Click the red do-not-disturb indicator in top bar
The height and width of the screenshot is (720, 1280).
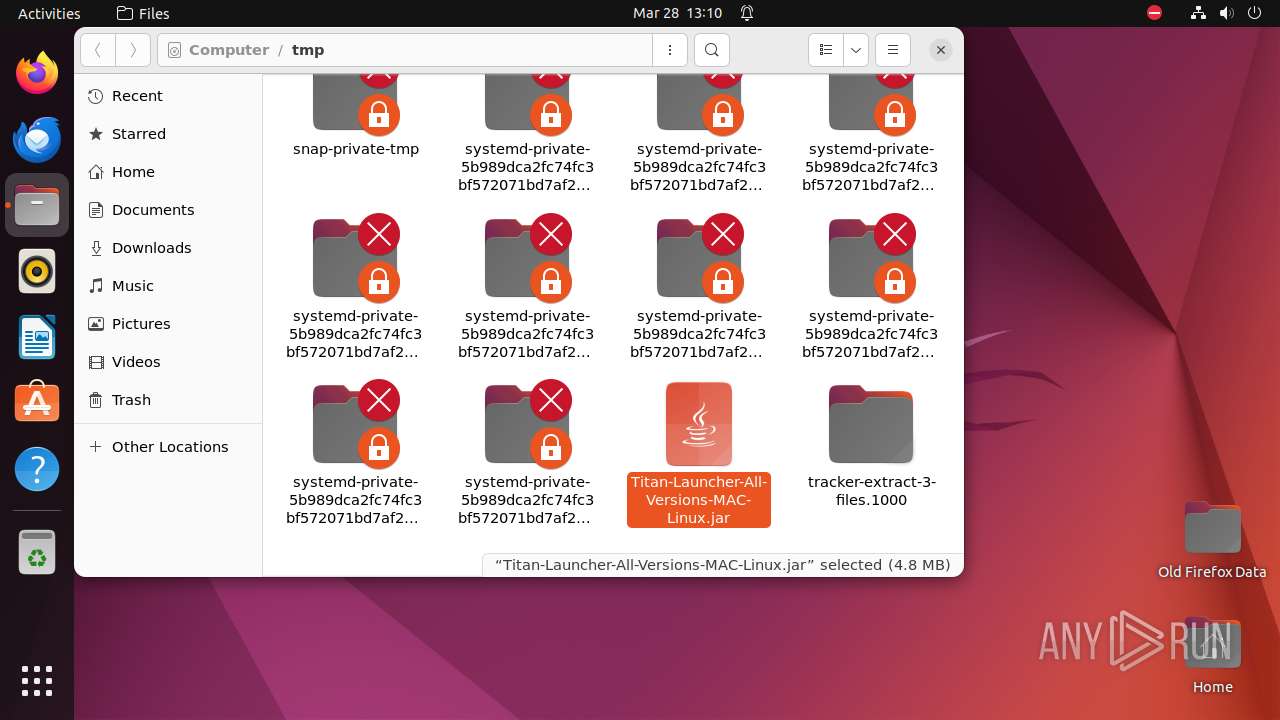click(x=1155, y=13)
